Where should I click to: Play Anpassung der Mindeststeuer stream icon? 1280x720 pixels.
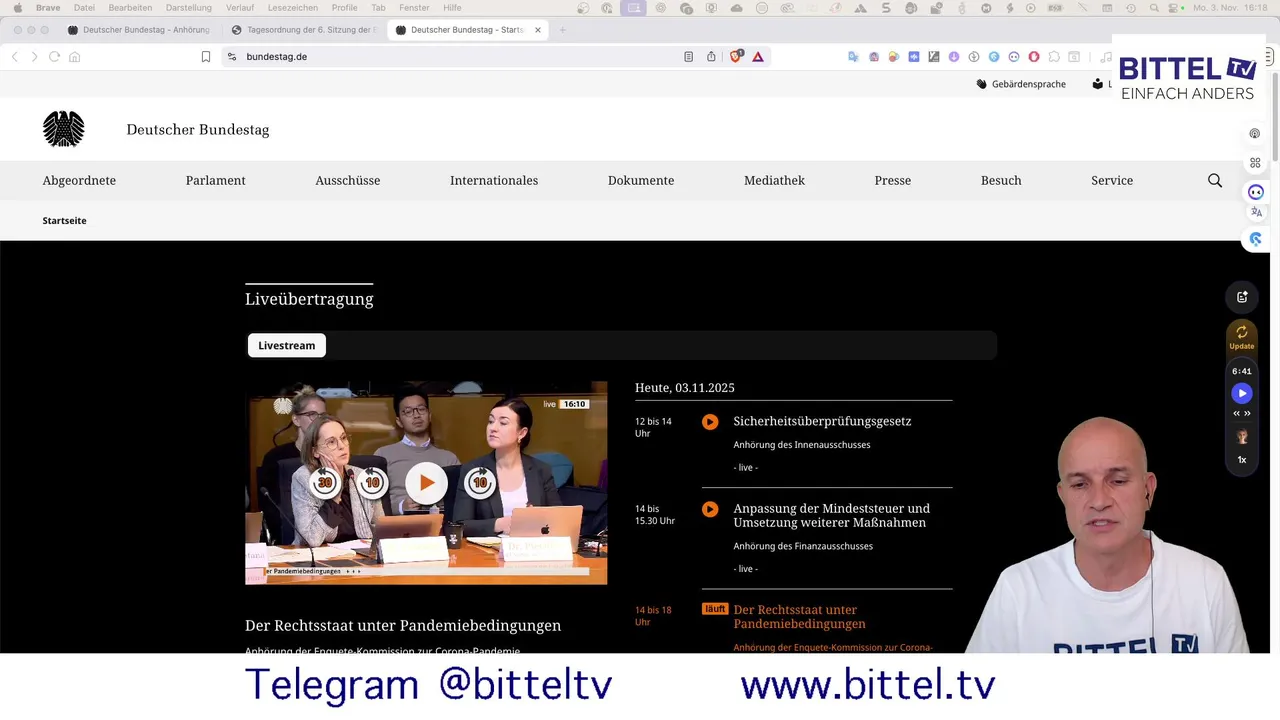710,509
